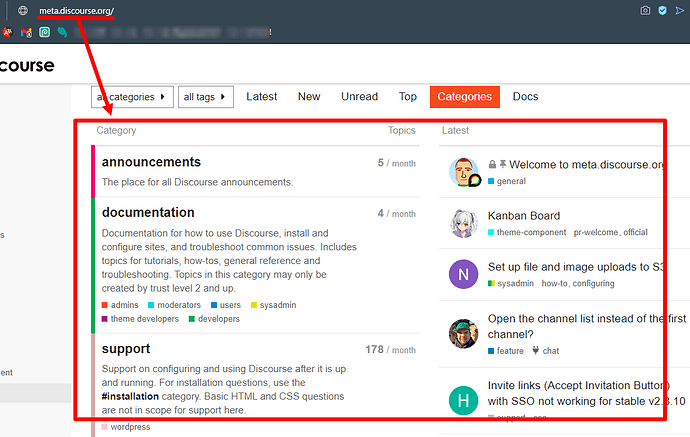Open the support category
Viewport: 690px width, 437px height.
coord(126,349)
